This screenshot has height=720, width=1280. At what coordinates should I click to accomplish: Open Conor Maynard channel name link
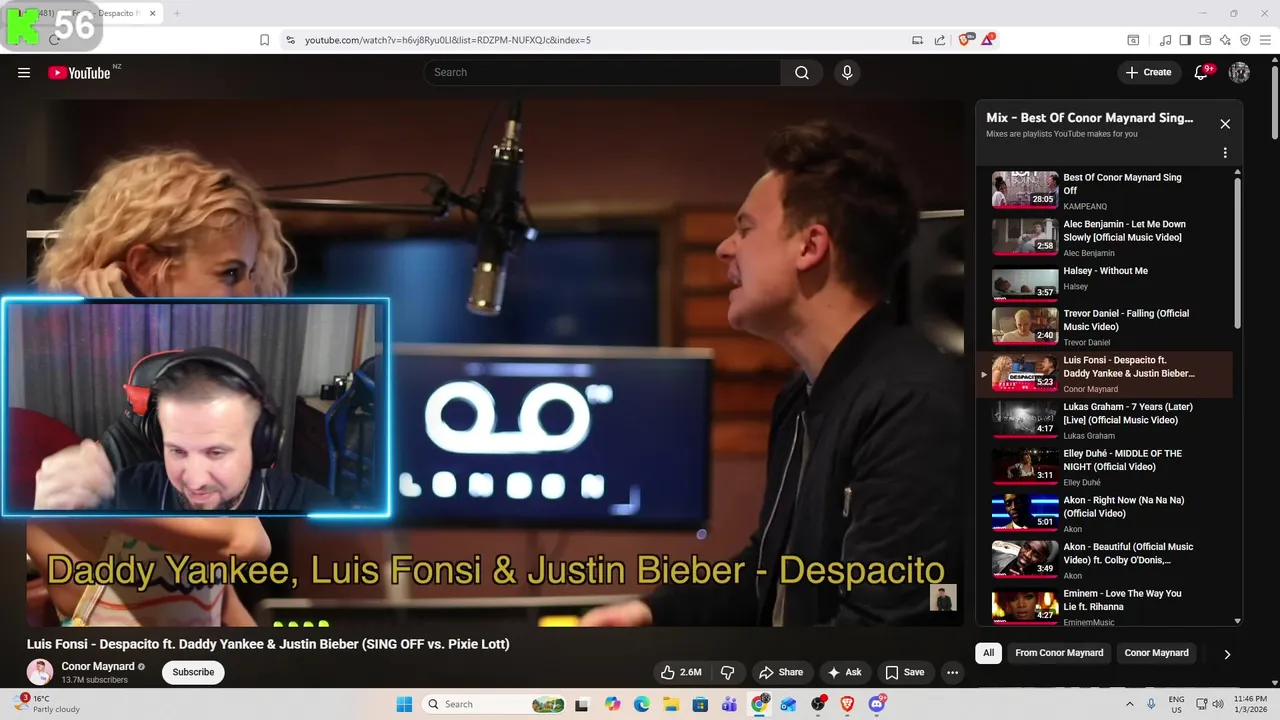tap(98, 666)
